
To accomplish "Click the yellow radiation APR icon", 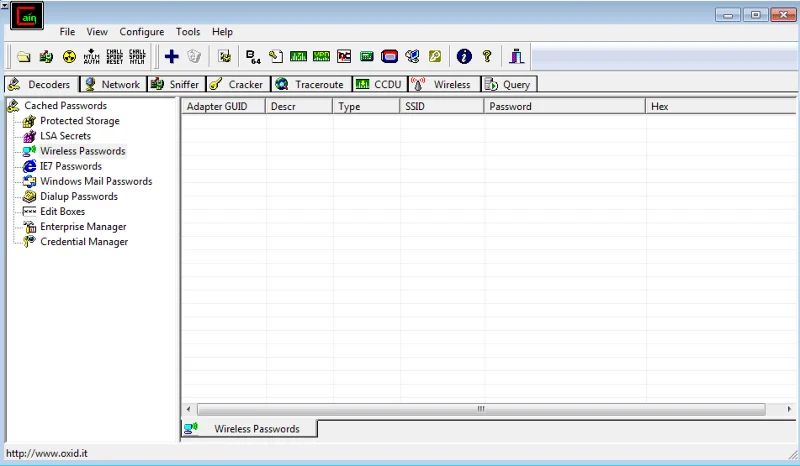I will click(x=69, y=56).
